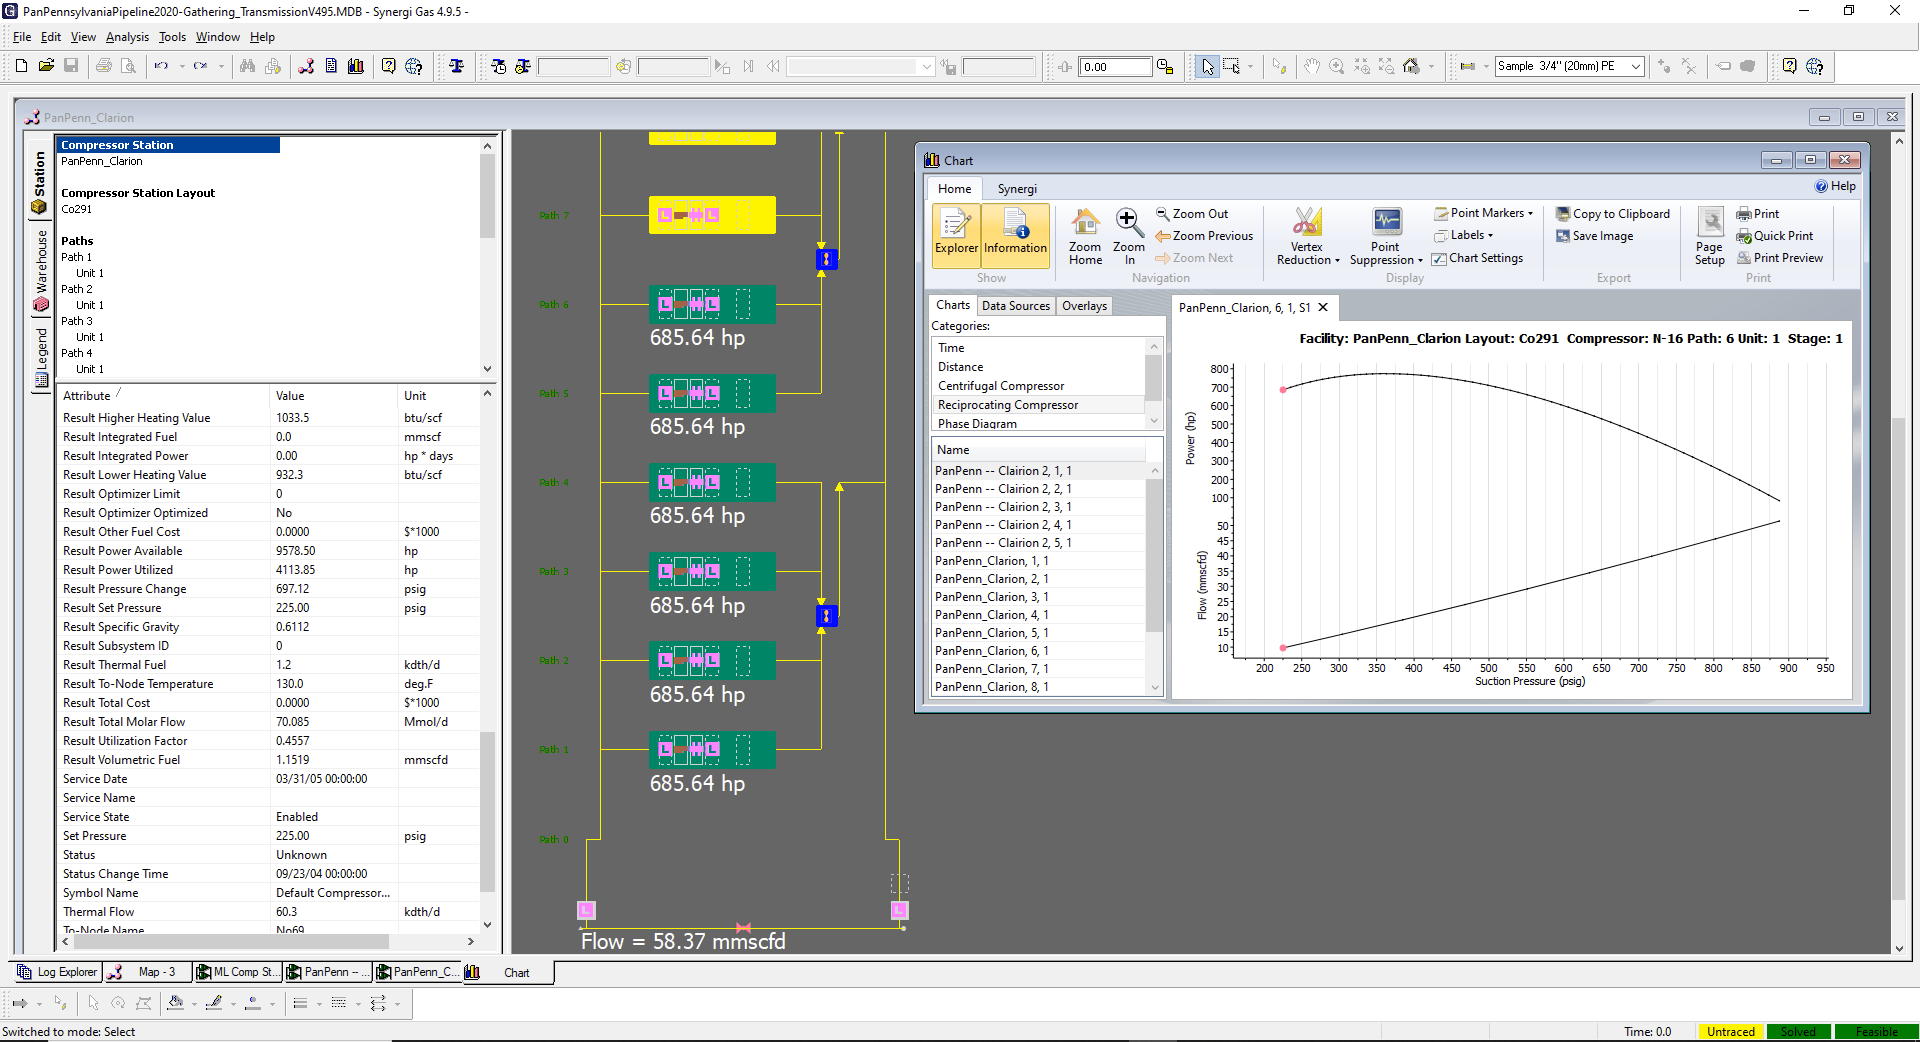This screenshot has height=1042, width=1920.
Task: Click the Find binoculars icon in main toolbar
Action: click(x=246, y=66)
